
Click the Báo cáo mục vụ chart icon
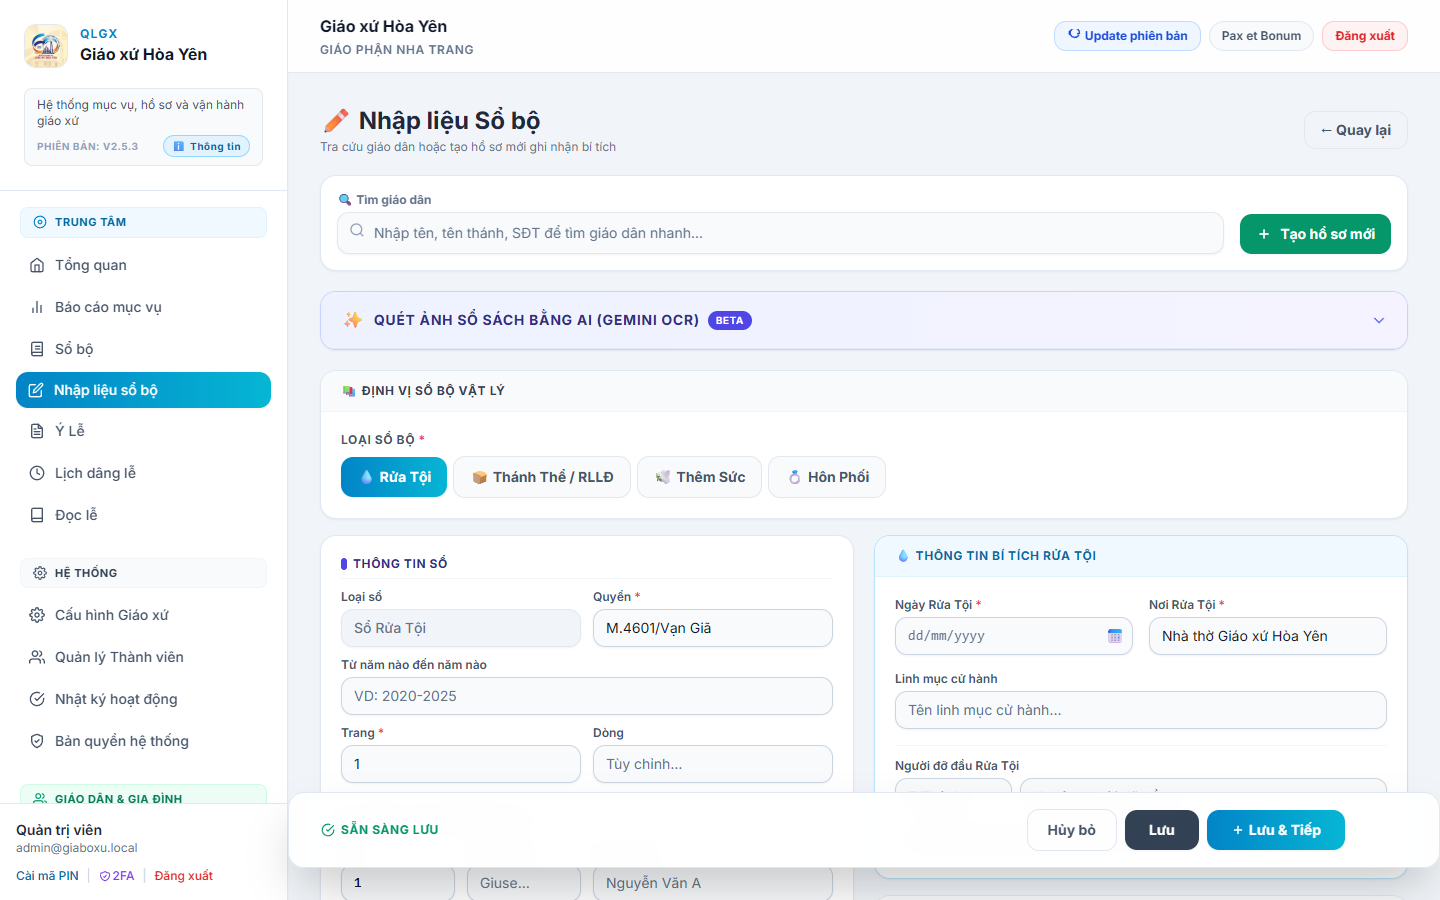click(x=37, y=307)
